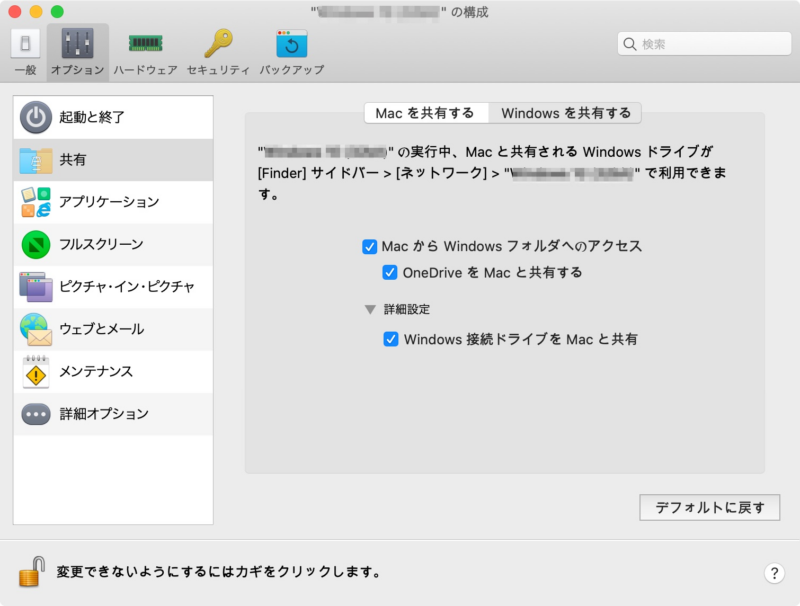This screenshot has height=606, width=800.
Task: Select the フルスクリーン sidebar label
Action: click(x=101, y=244)
